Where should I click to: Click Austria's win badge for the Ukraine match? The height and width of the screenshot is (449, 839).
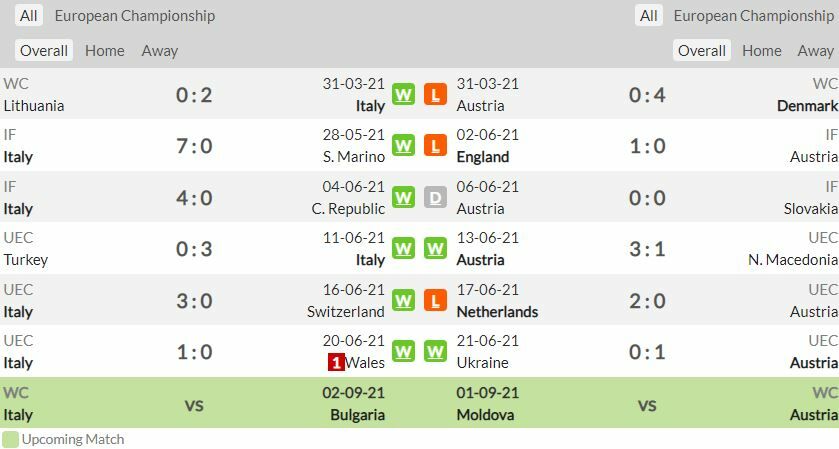click(x=435, y=351)
